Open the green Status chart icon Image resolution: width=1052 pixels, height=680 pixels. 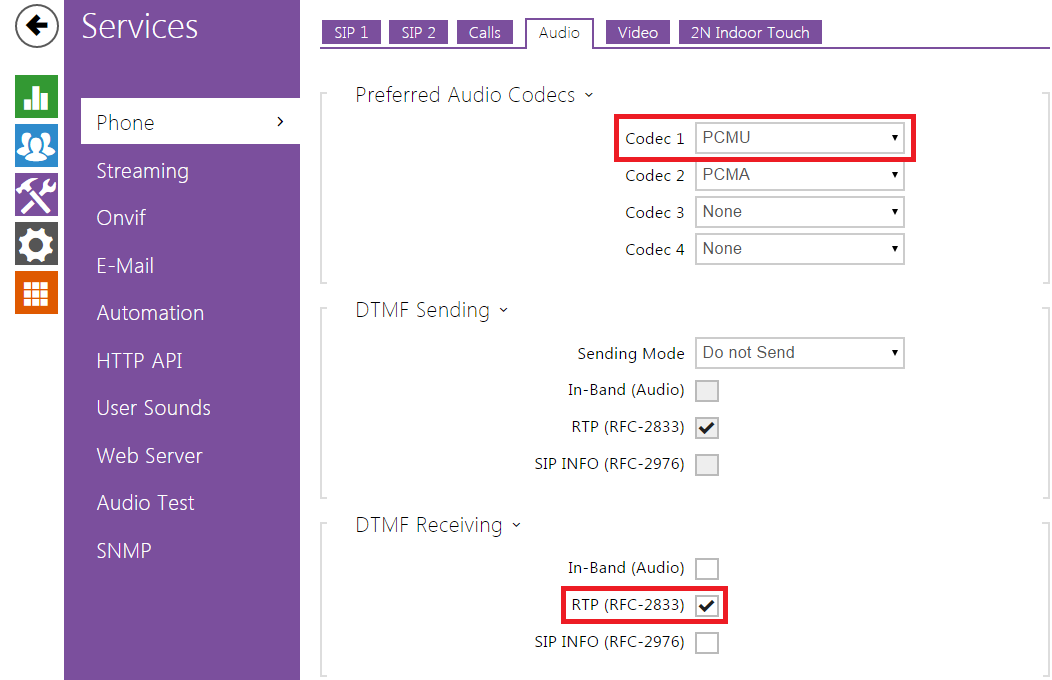pyautogui.click(x=36, y=97)
